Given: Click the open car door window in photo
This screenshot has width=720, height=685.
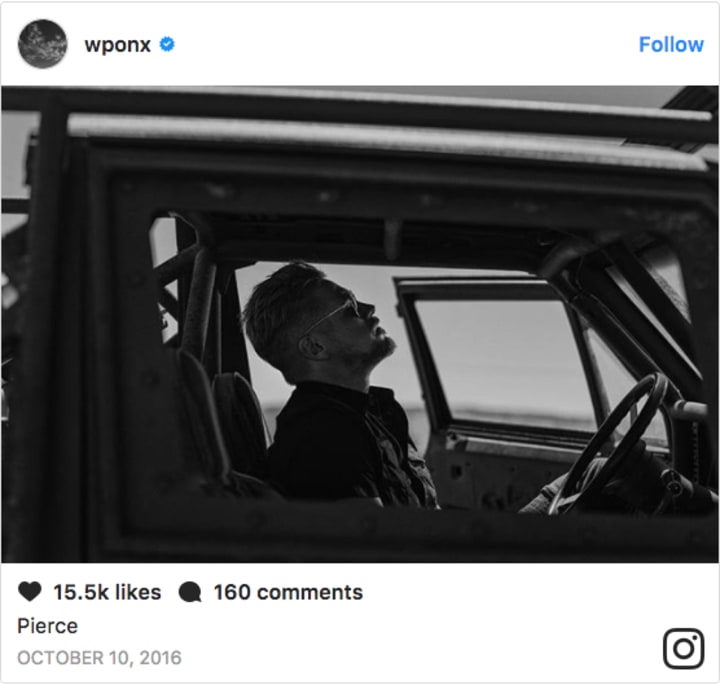Looking at the screenshot, I should [x=503, y=363].
